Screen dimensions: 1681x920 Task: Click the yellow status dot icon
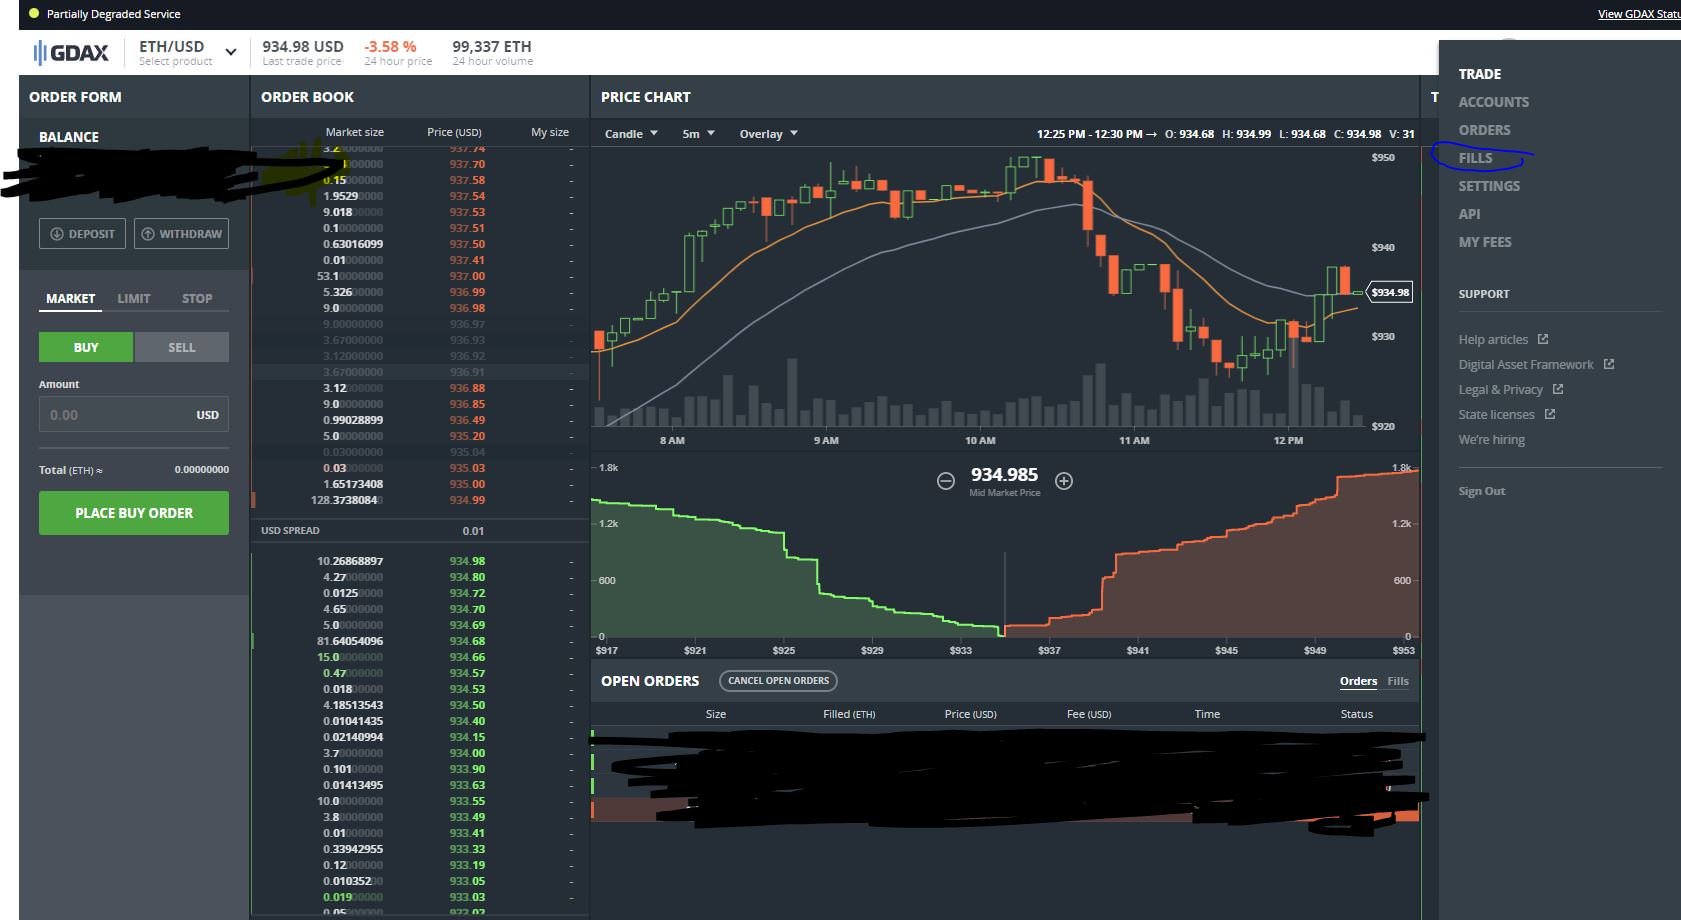coord(33,14)
